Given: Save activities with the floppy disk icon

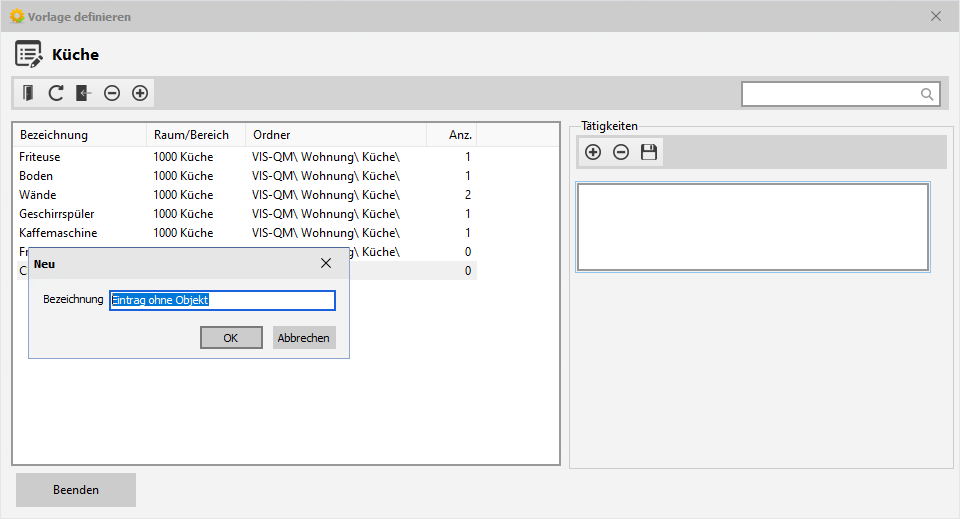Looking at the screenshot, I should (x=649, y=152).
